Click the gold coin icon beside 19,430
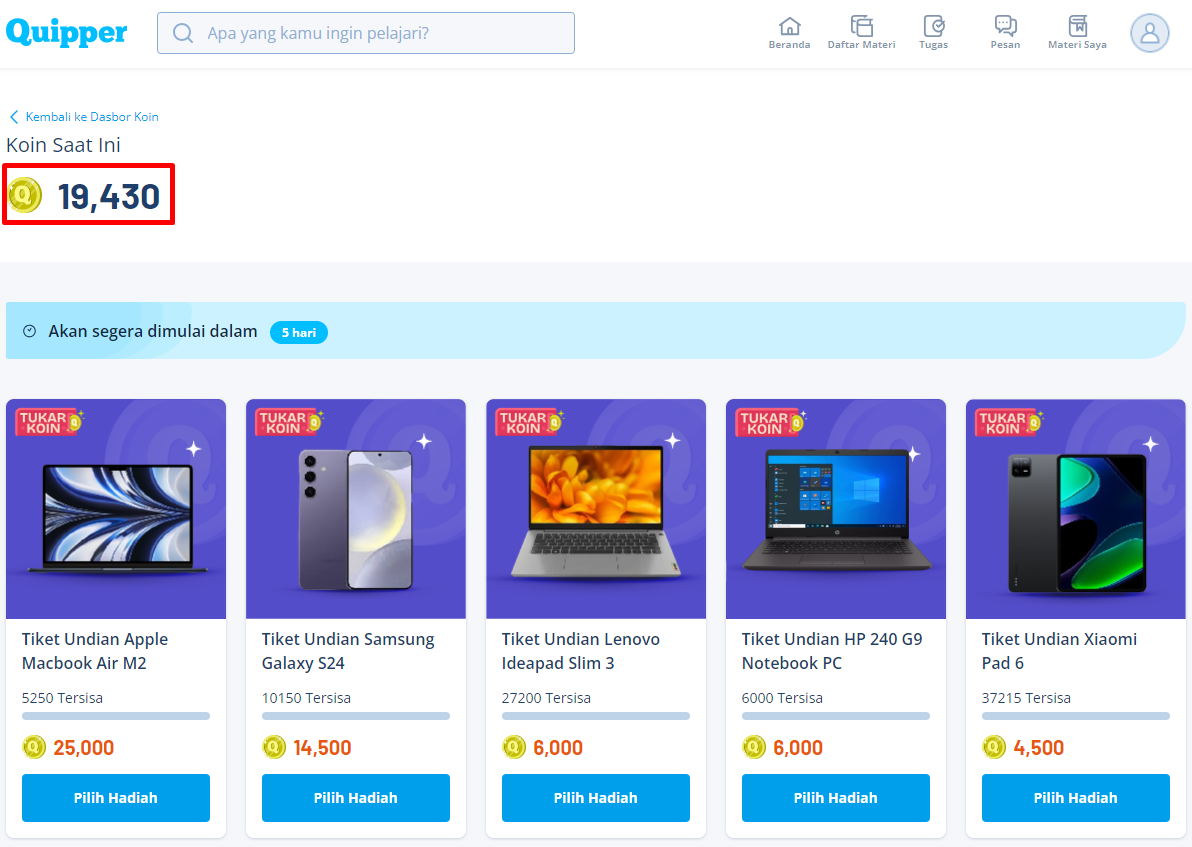 coord(25,195)
